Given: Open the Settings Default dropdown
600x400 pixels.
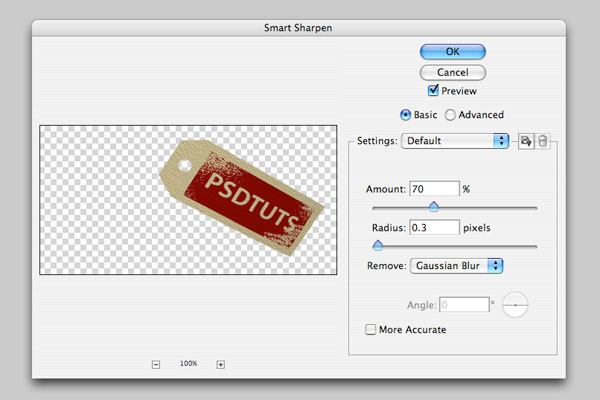Looking at the screenshot, I should (x=455, y=141).
